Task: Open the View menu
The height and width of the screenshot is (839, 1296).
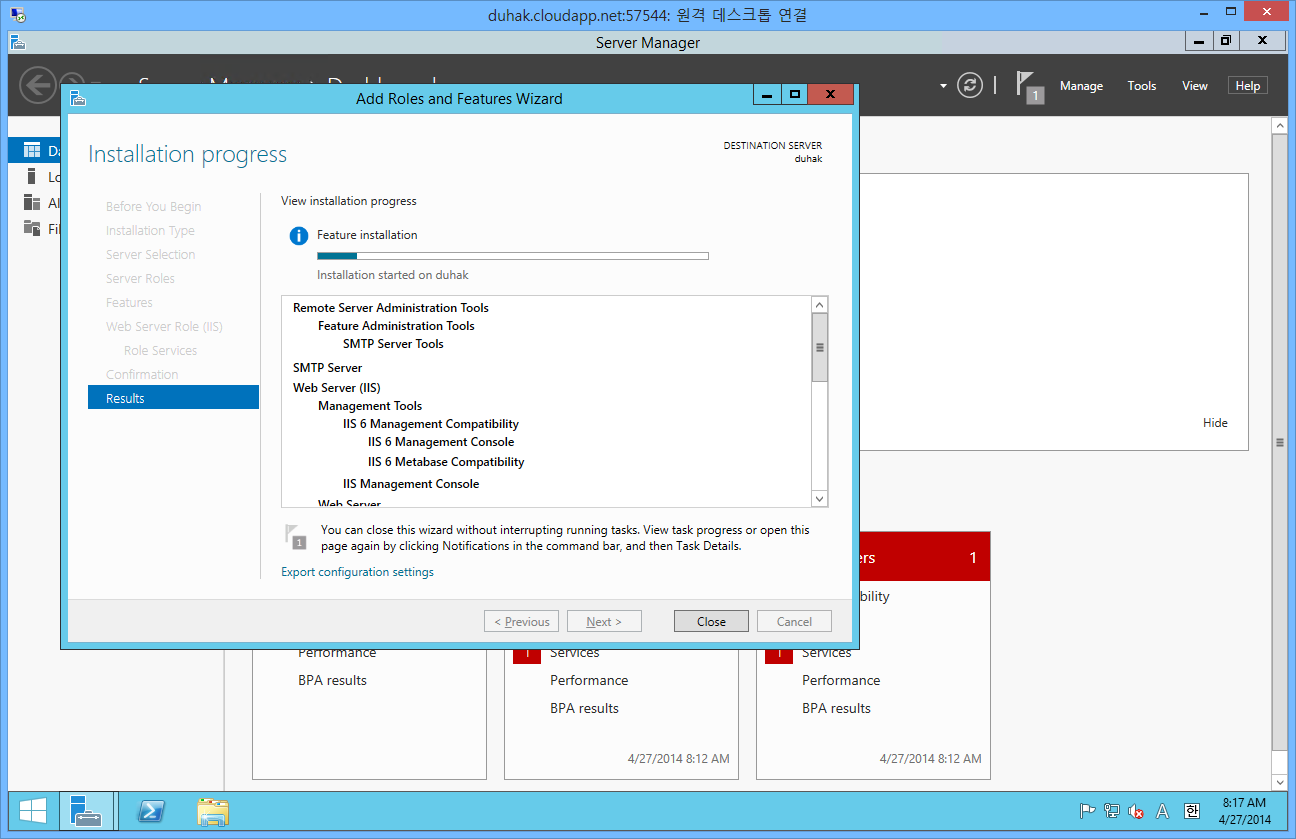Action: (1195, 86)
